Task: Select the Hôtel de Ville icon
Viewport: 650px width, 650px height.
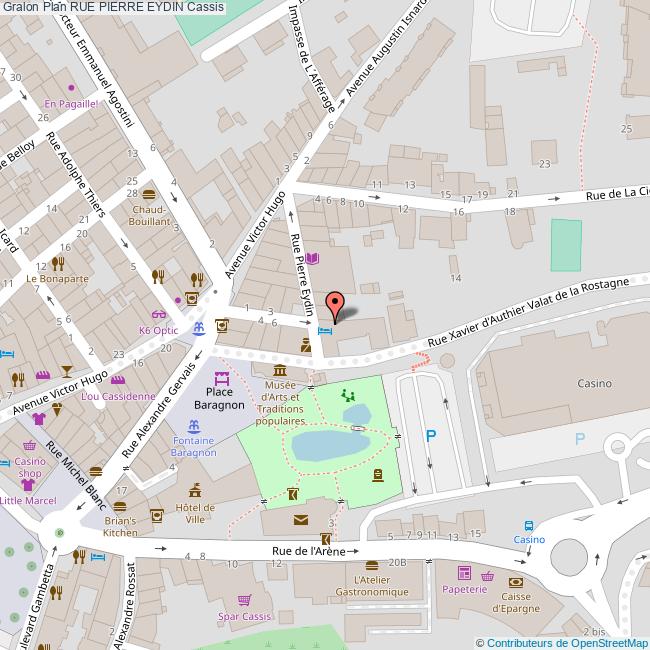Action: point(196,489)
